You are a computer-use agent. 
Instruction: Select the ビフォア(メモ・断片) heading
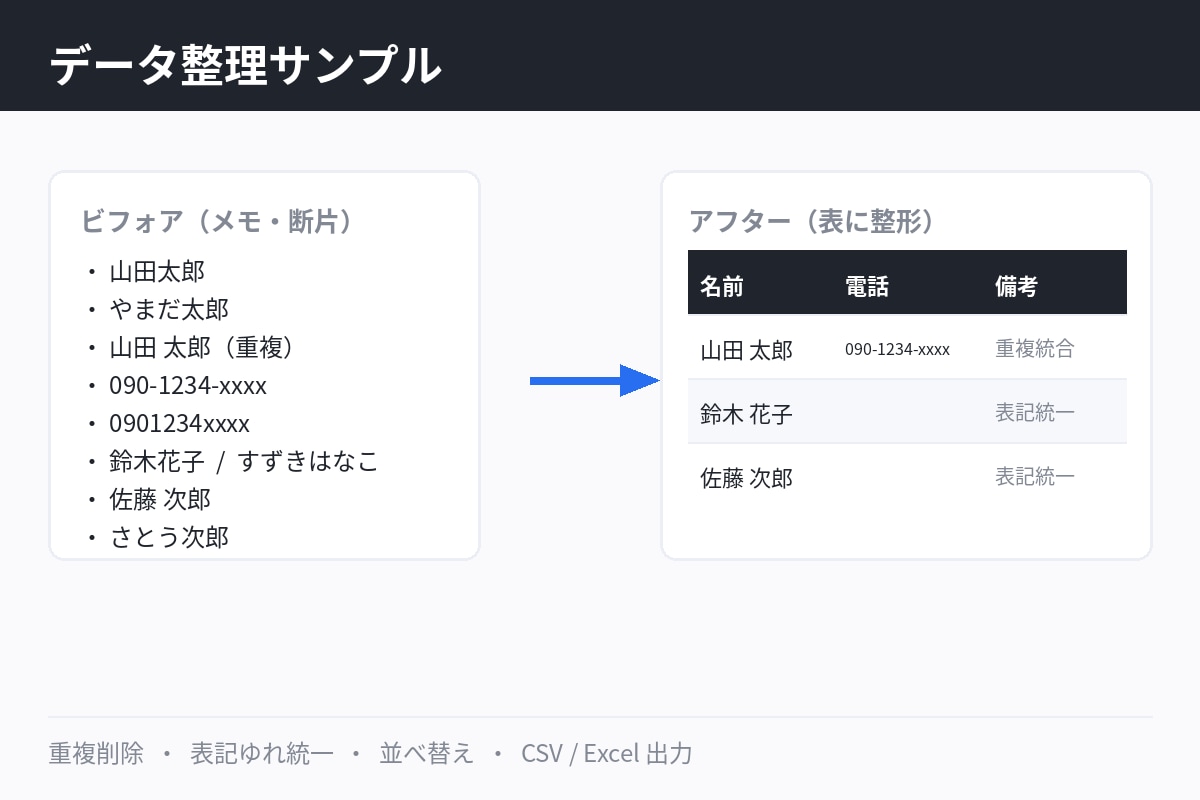(x=217, y=221)
